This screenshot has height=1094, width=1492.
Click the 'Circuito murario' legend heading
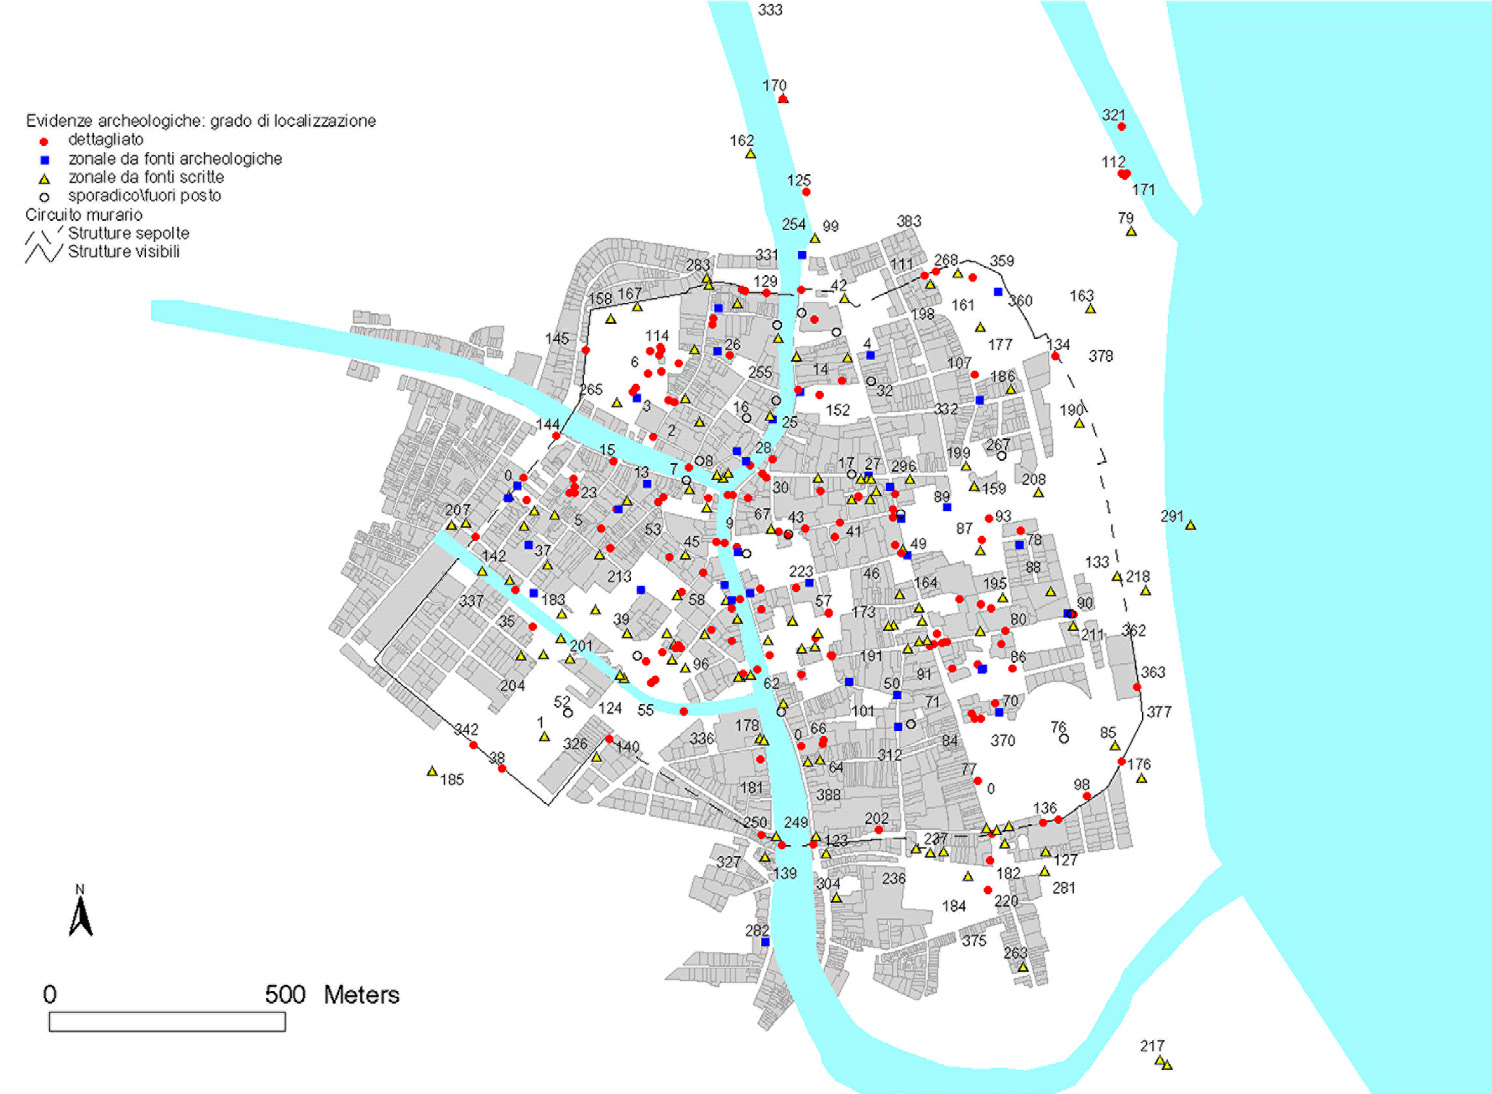84,215
